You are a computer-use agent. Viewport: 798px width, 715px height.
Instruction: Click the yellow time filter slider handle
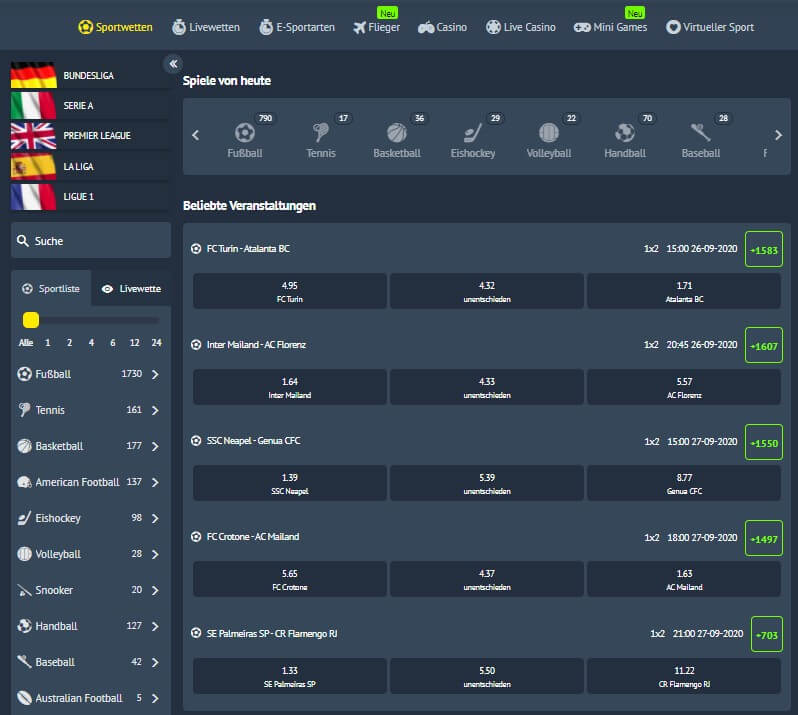[x=31, y=320]
